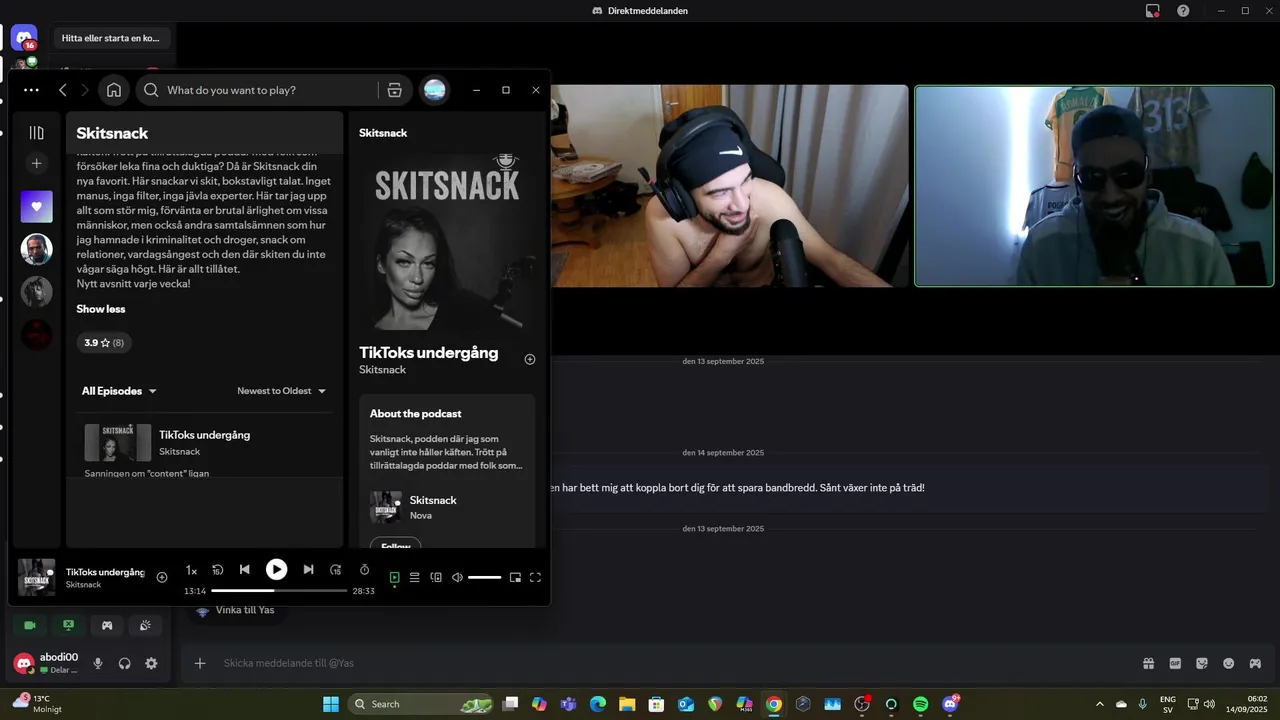
Task: Open Discord soundboard button
Action: [145, 625]
